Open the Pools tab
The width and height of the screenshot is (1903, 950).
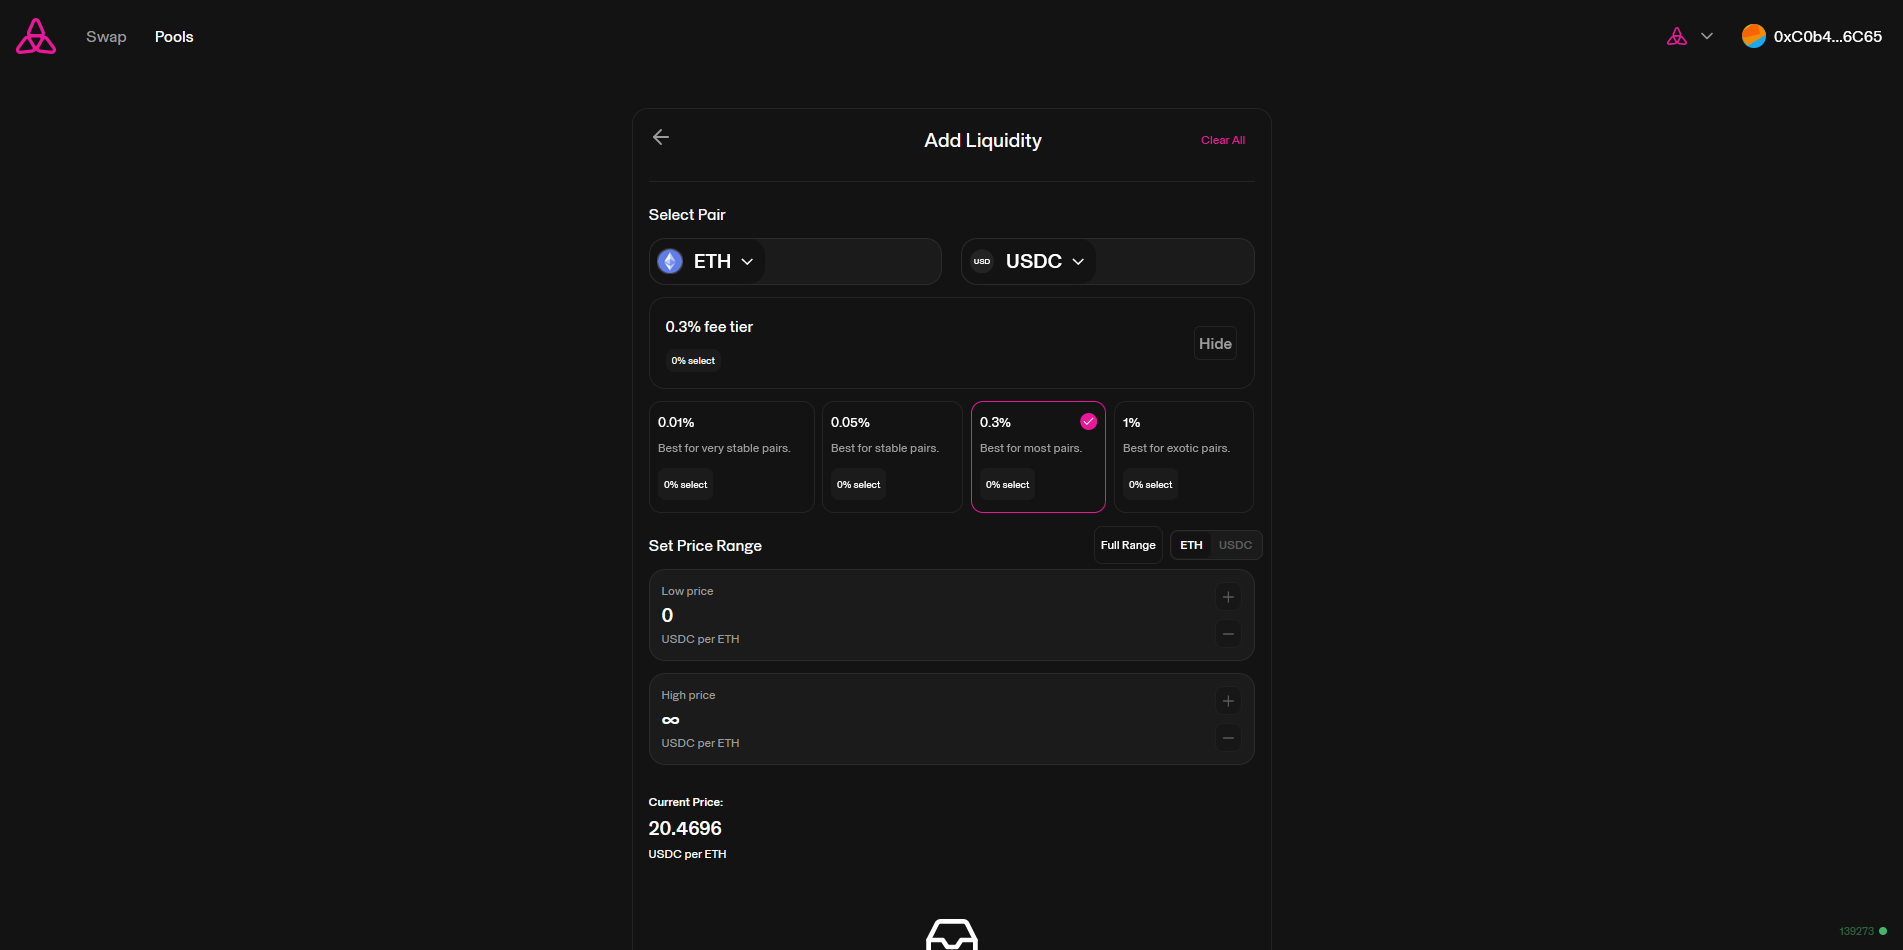point(174,37)
